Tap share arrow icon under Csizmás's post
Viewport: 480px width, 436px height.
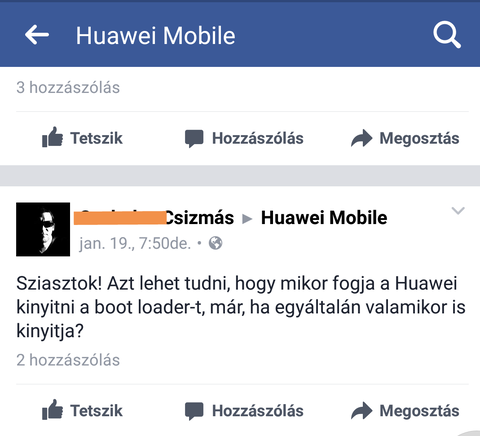[361, 411]
